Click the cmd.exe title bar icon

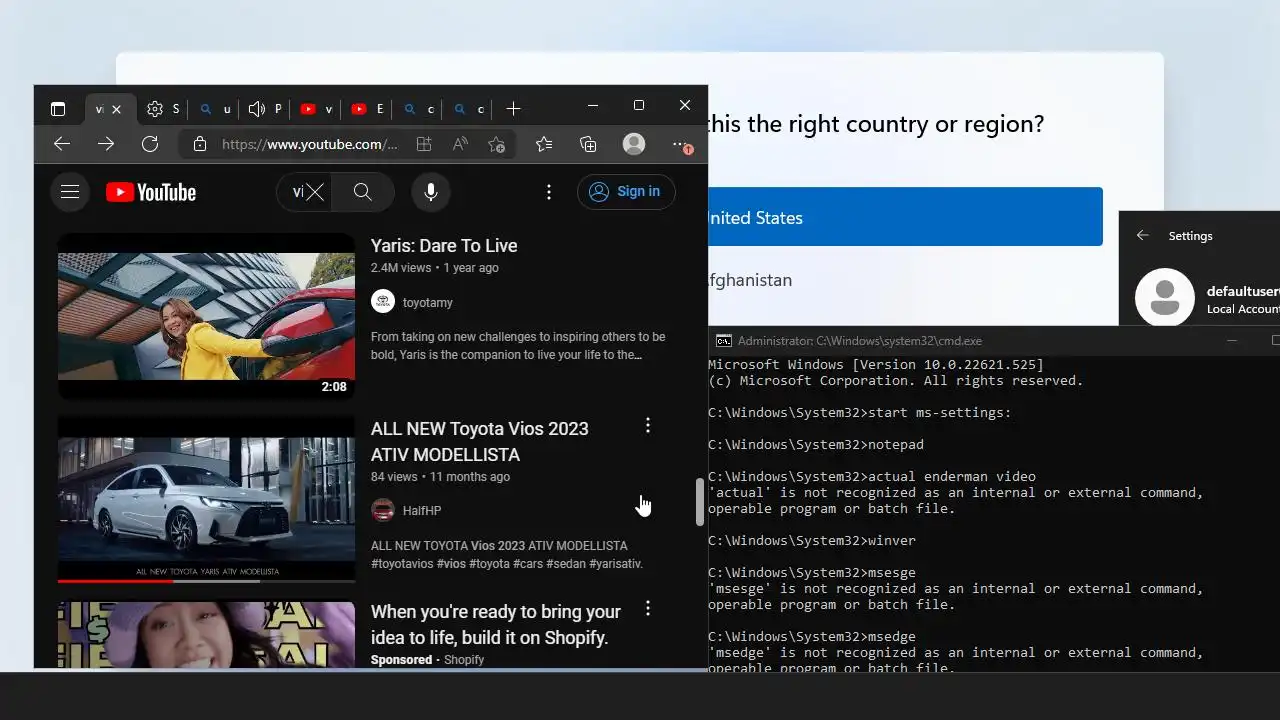pos(724,341)
